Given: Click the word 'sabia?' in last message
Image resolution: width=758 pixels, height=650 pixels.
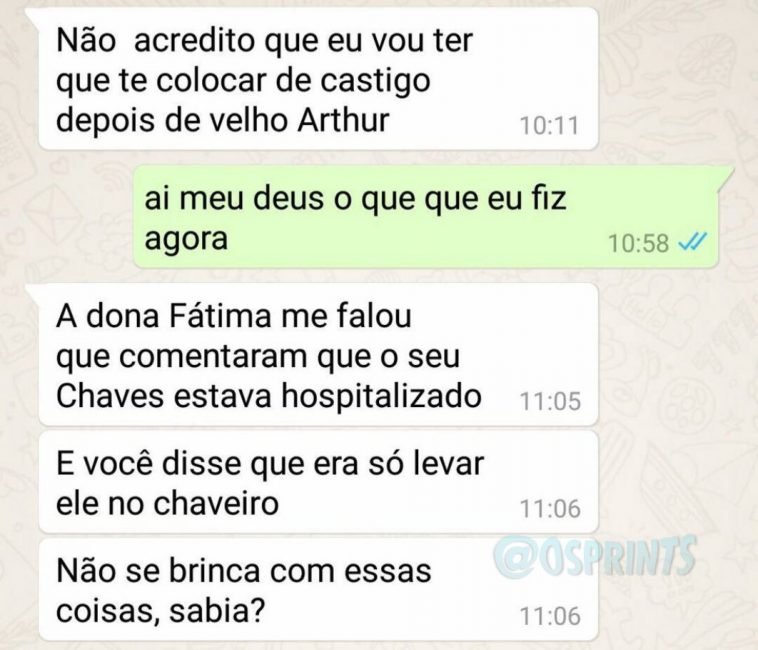Looking at the screenshot, I should [x=217, y=612].
